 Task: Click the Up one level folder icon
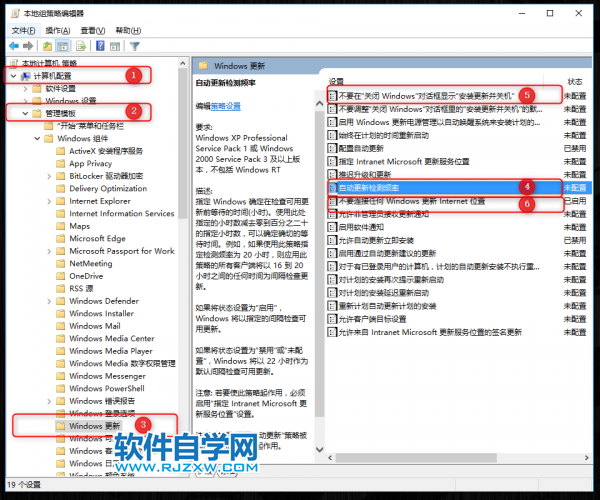pyautogui.click(x=47, y=46)
